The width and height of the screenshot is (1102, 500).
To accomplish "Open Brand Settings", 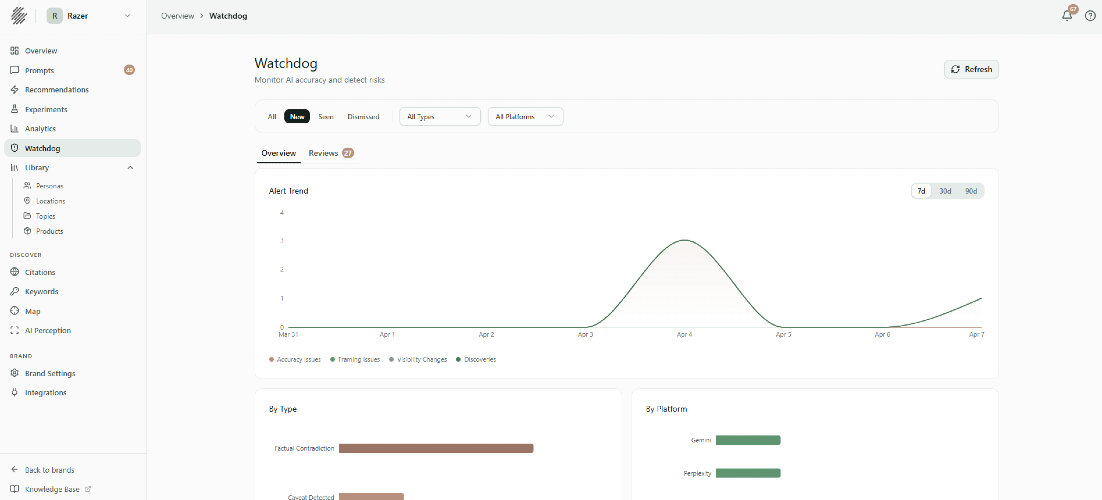I will coord(49,373).
